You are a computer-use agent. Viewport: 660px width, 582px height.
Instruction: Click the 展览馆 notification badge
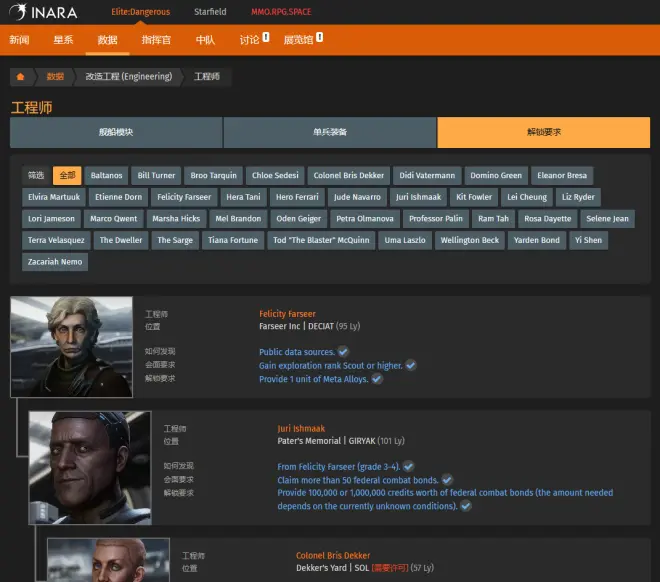318,37
